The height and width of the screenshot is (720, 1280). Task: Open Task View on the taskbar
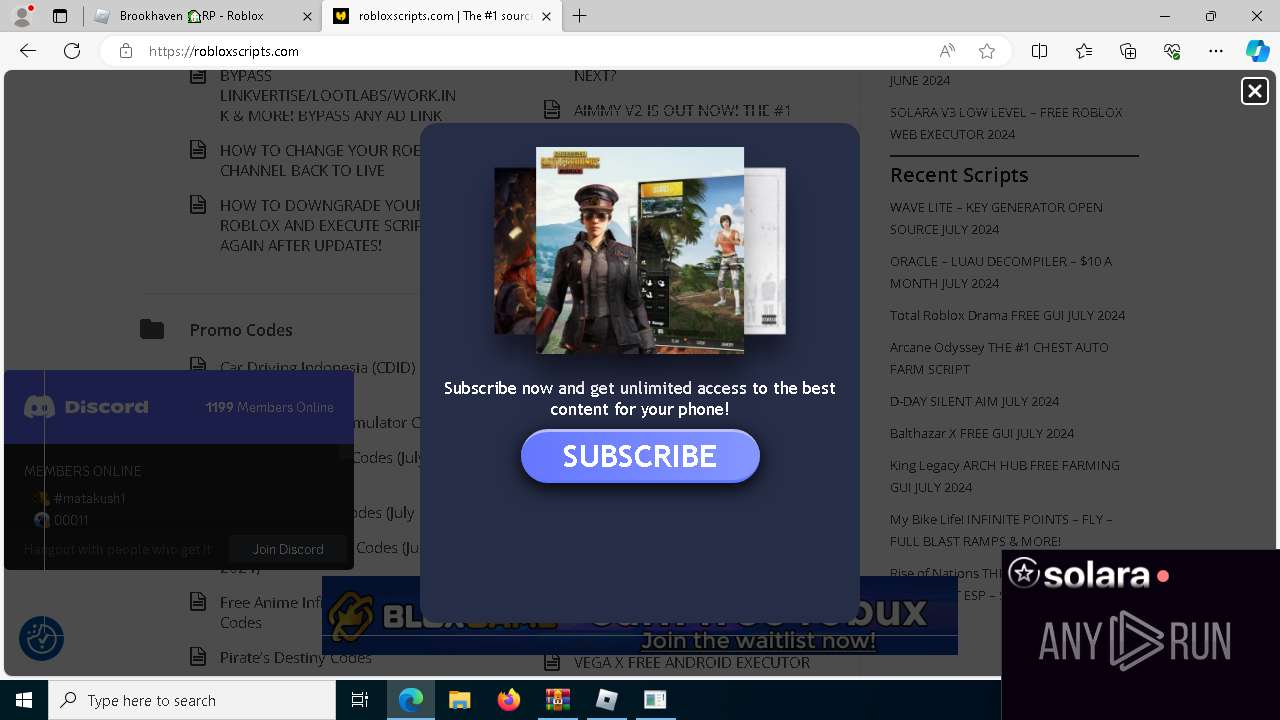point(360,700)
